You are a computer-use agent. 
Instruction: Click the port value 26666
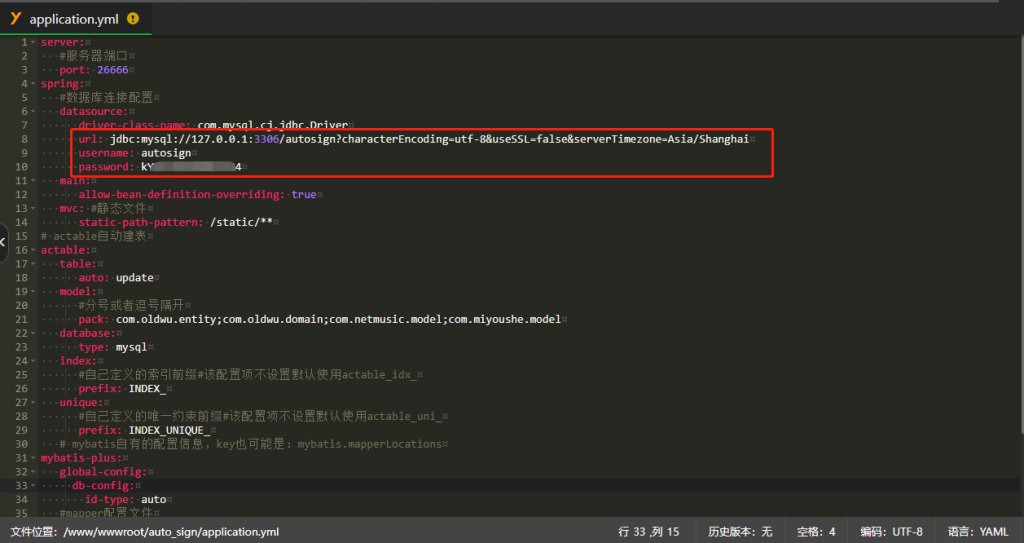tap(112, 70)
